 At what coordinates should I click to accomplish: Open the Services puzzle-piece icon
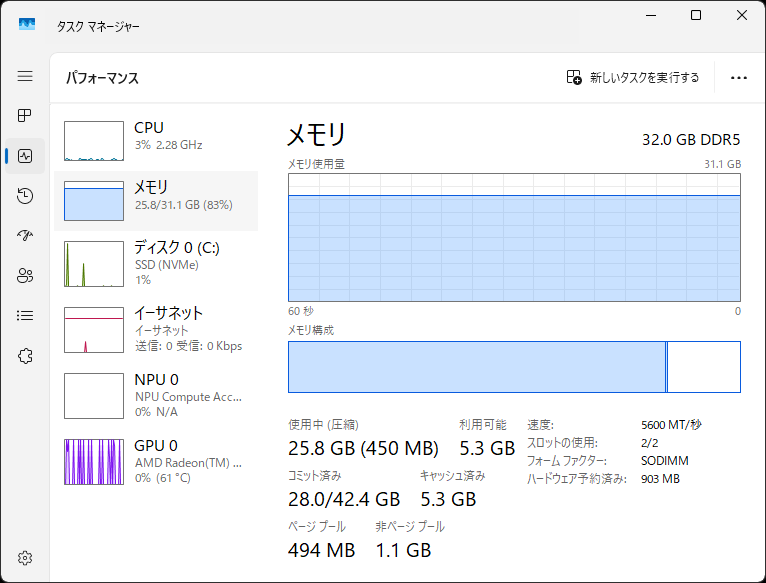coord(25,356)
